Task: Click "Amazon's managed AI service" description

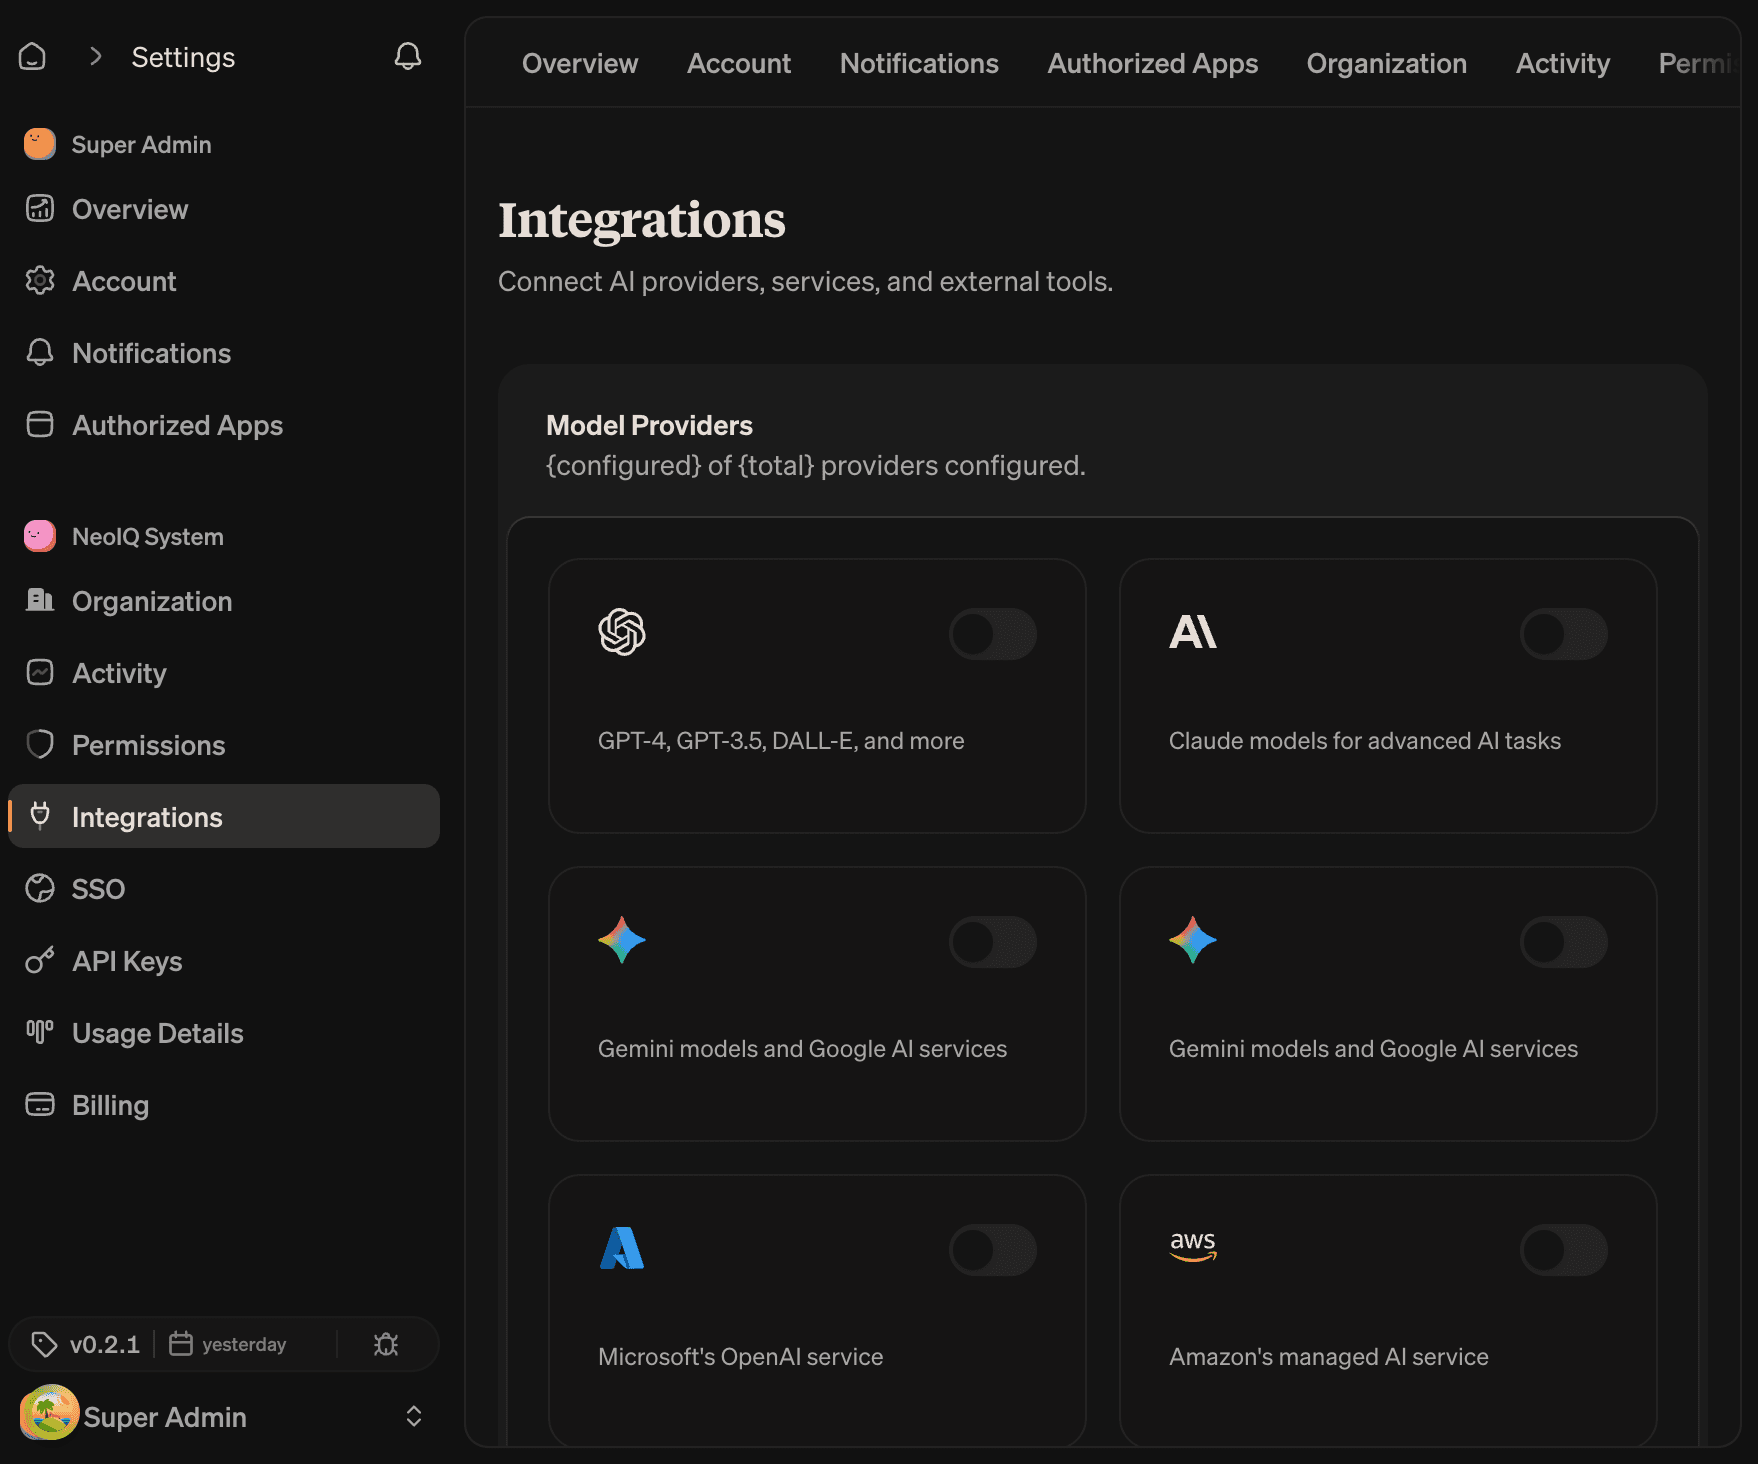Action: (1329, 1357)
